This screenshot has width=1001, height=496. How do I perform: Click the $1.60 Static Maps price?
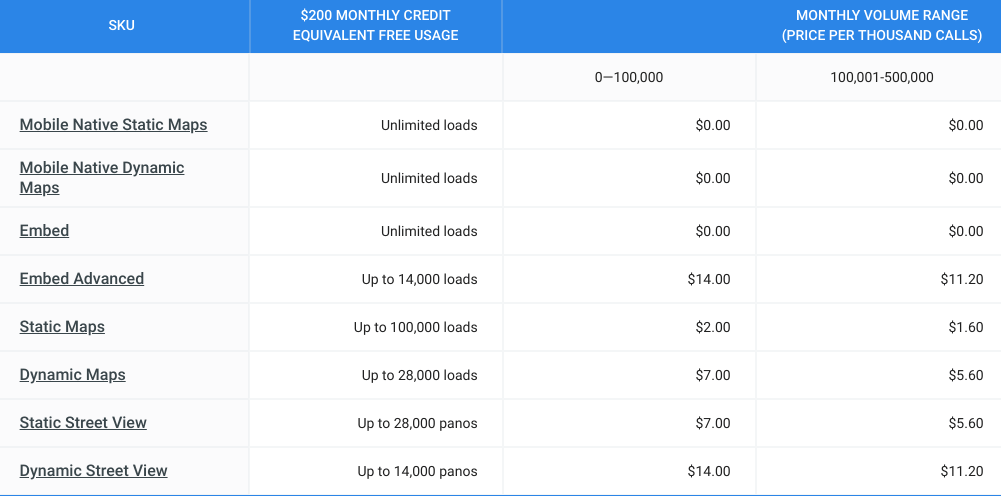[x=966, y=327]
